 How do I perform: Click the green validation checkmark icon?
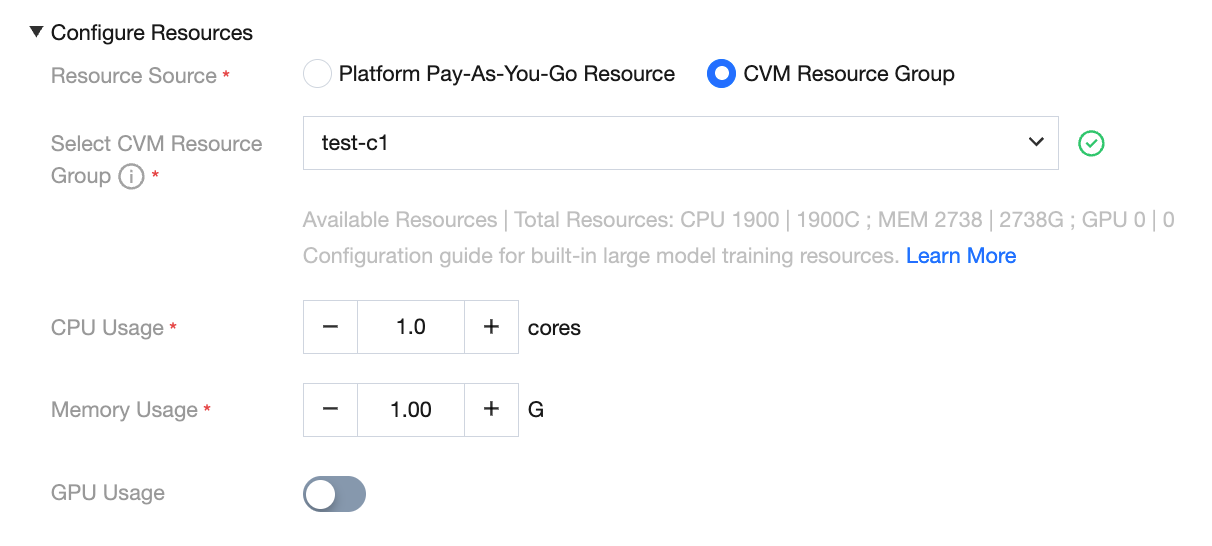click(x=1091, y=144)
